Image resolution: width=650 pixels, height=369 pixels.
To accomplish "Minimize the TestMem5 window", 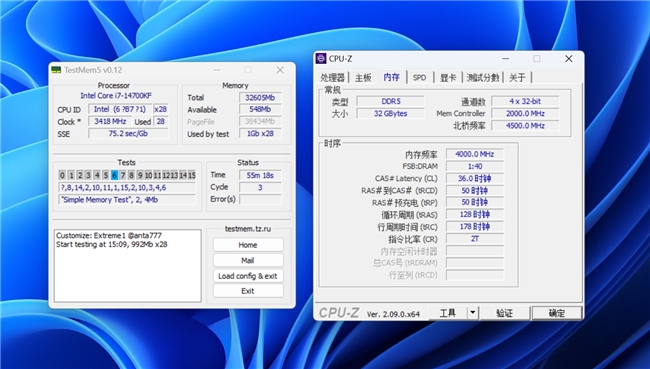I will click(217, 70).
